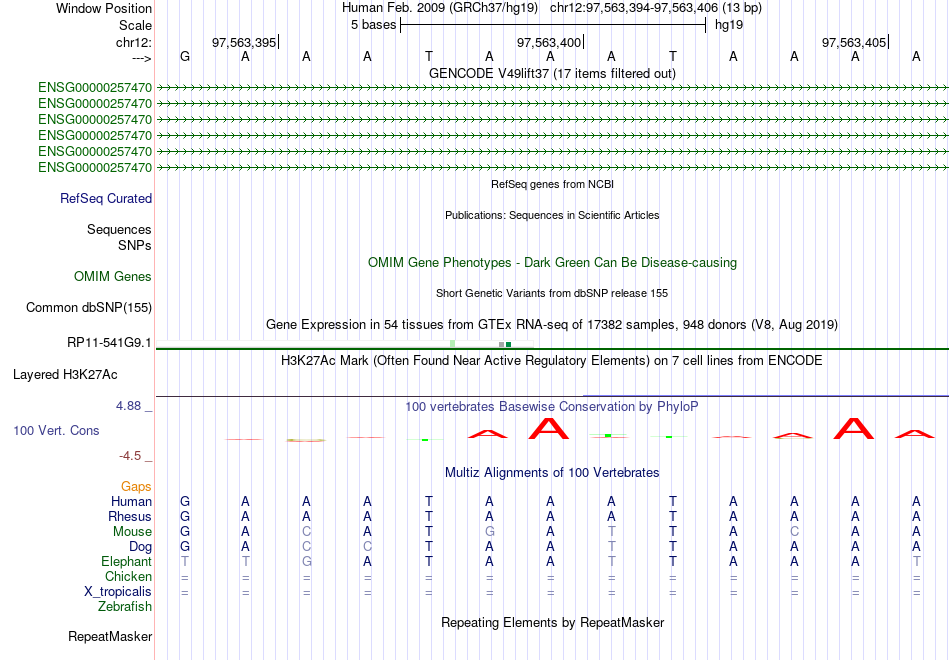Click the OMIM Gene Phenotypes title
Image resolution: width=950 pixels, height=660 pixels.
click(552, 262)
